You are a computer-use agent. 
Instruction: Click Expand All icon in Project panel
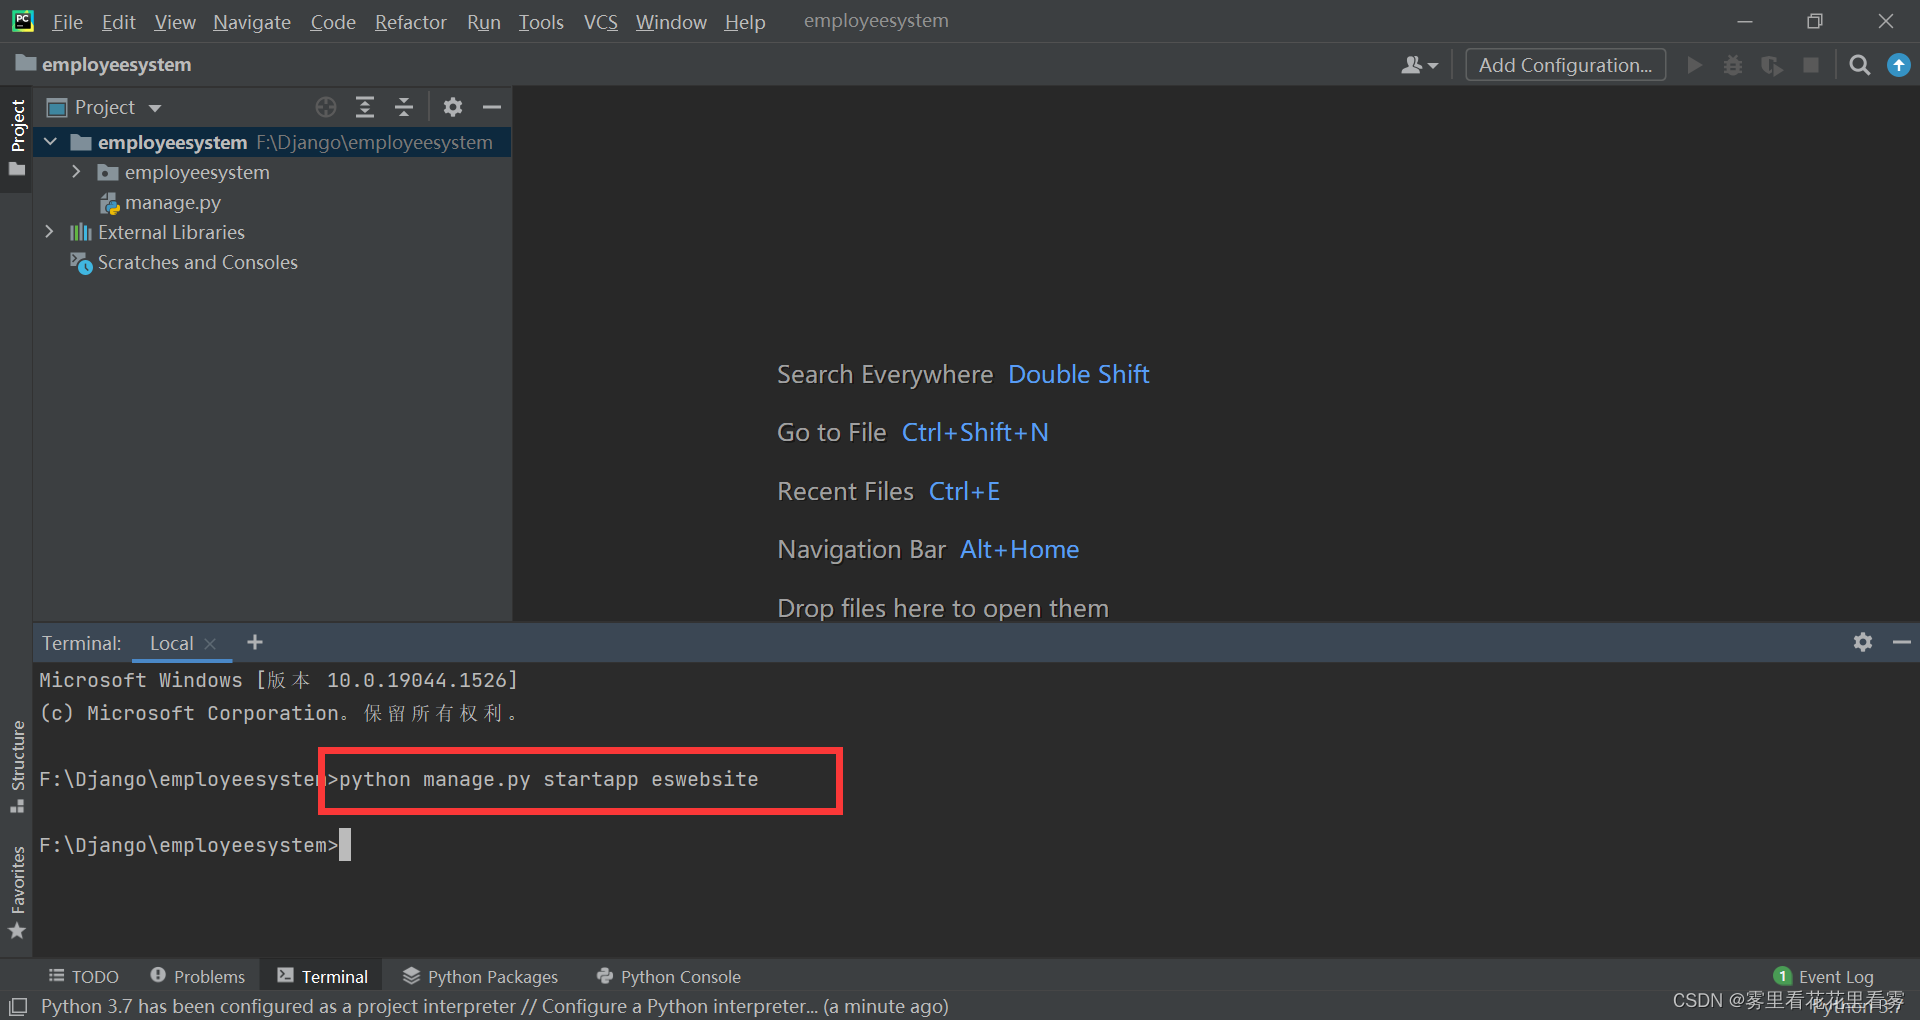click(x=365, y=107)
